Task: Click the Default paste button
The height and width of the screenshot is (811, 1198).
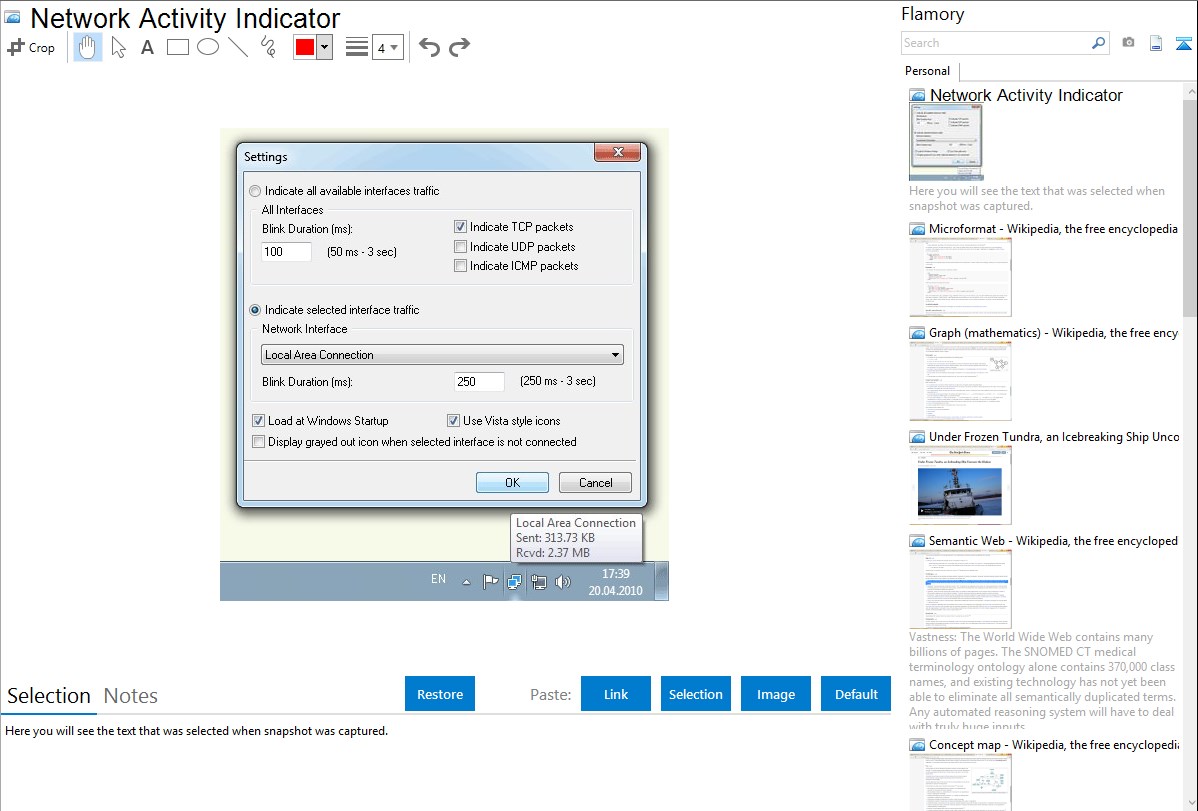Action: [856, 694]
